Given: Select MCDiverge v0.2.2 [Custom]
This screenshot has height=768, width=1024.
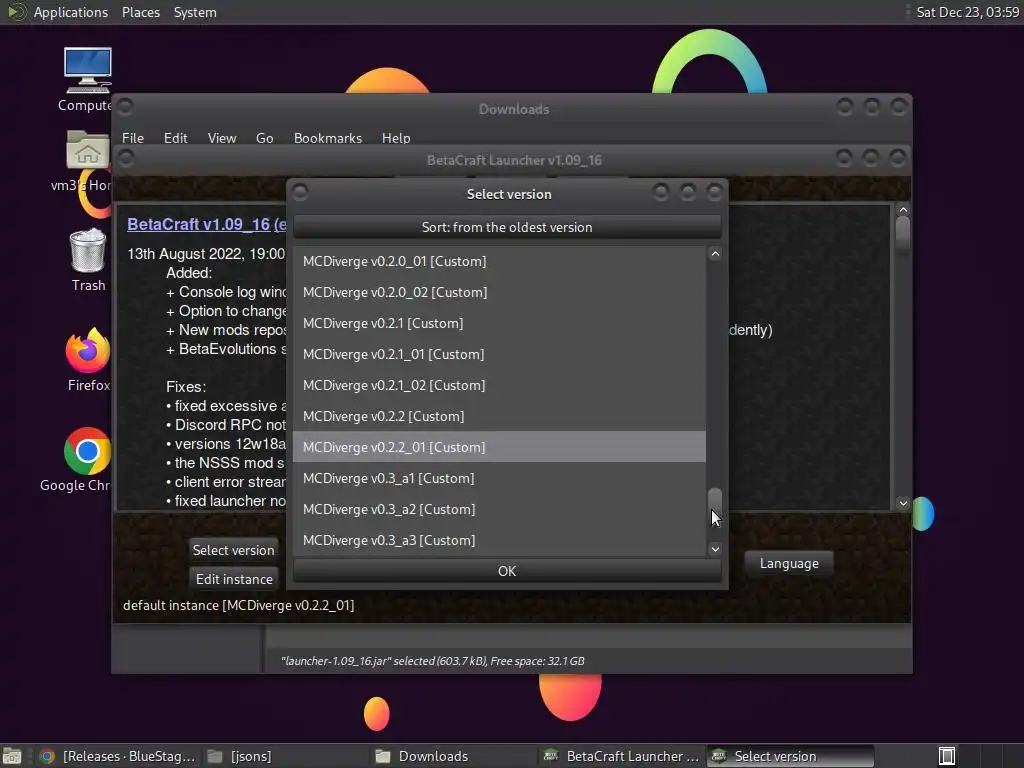Looking at the screenshot, I should click(x=499, y=416).
